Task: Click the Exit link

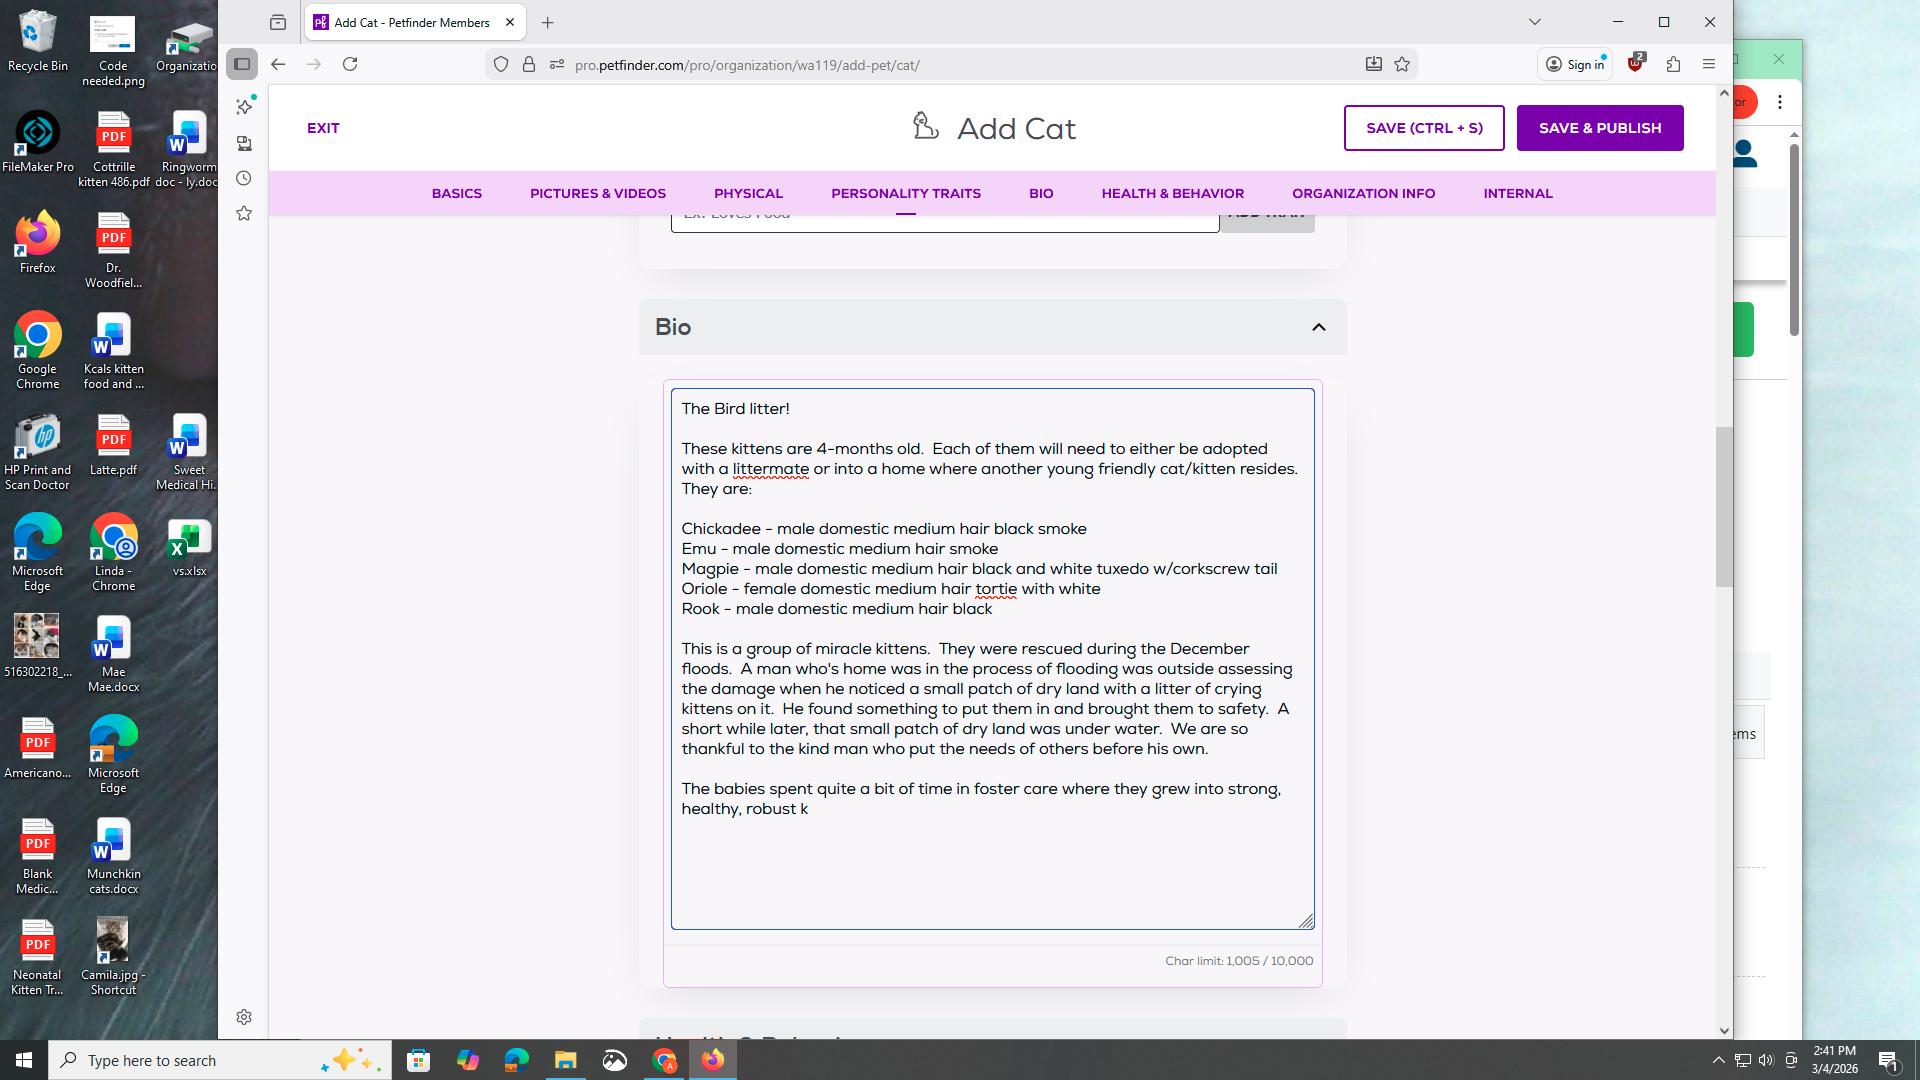Action: pos(323,128)
